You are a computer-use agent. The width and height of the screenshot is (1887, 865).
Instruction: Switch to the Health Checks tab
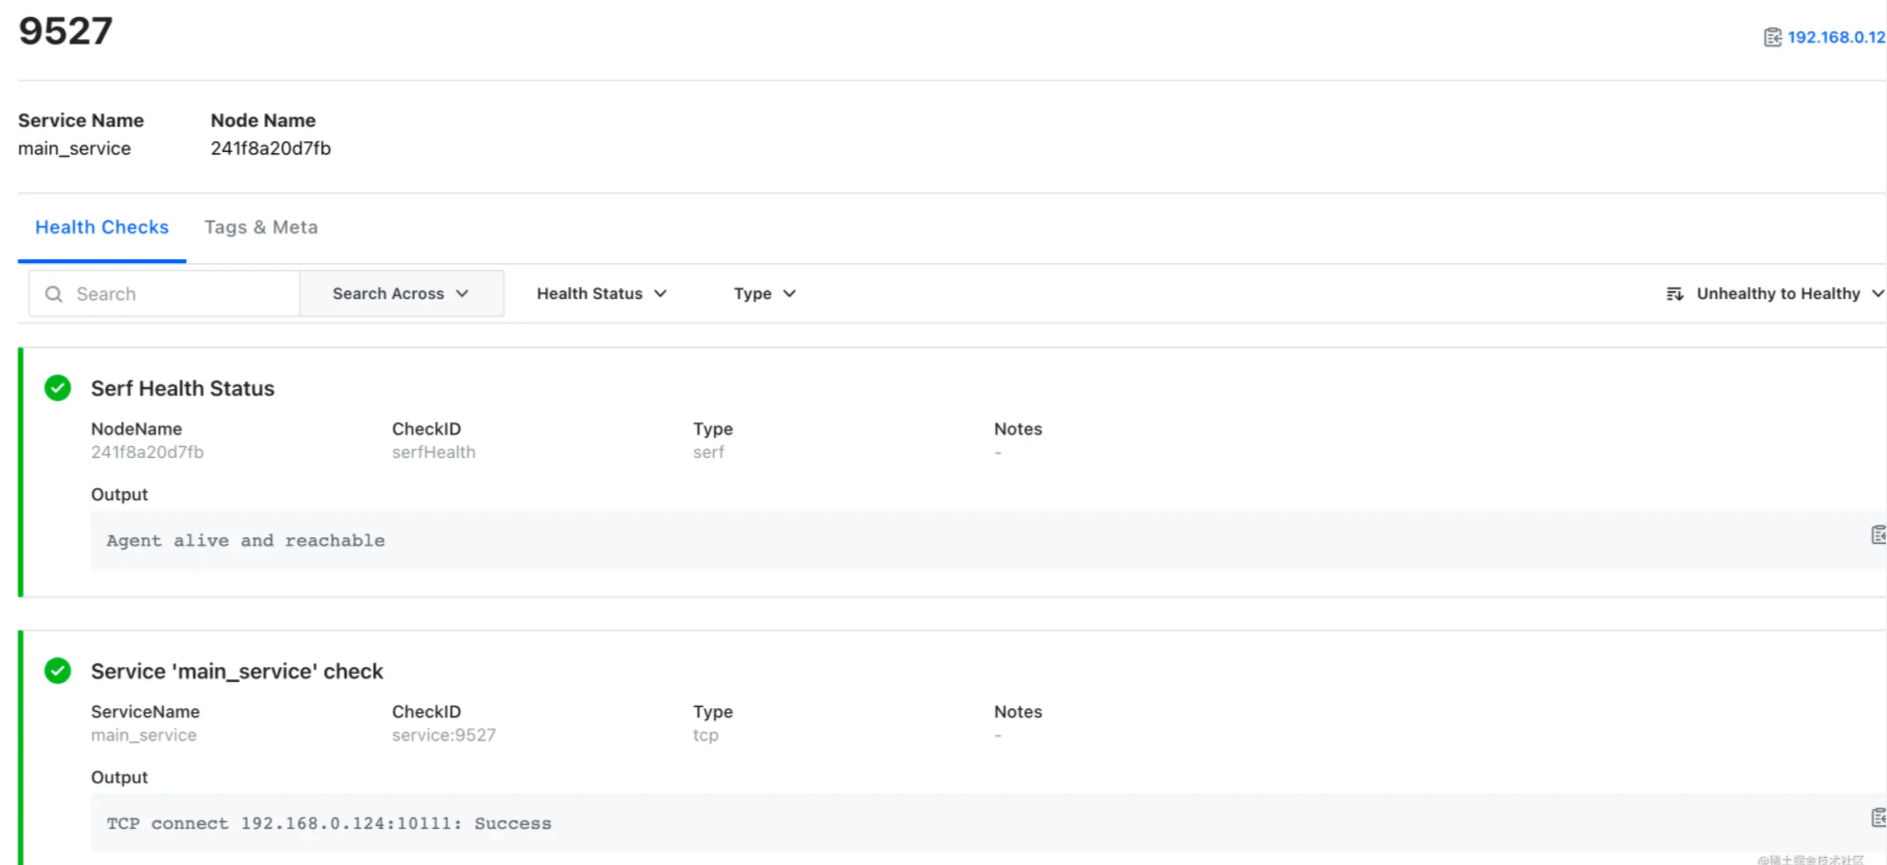coord(102,228)
